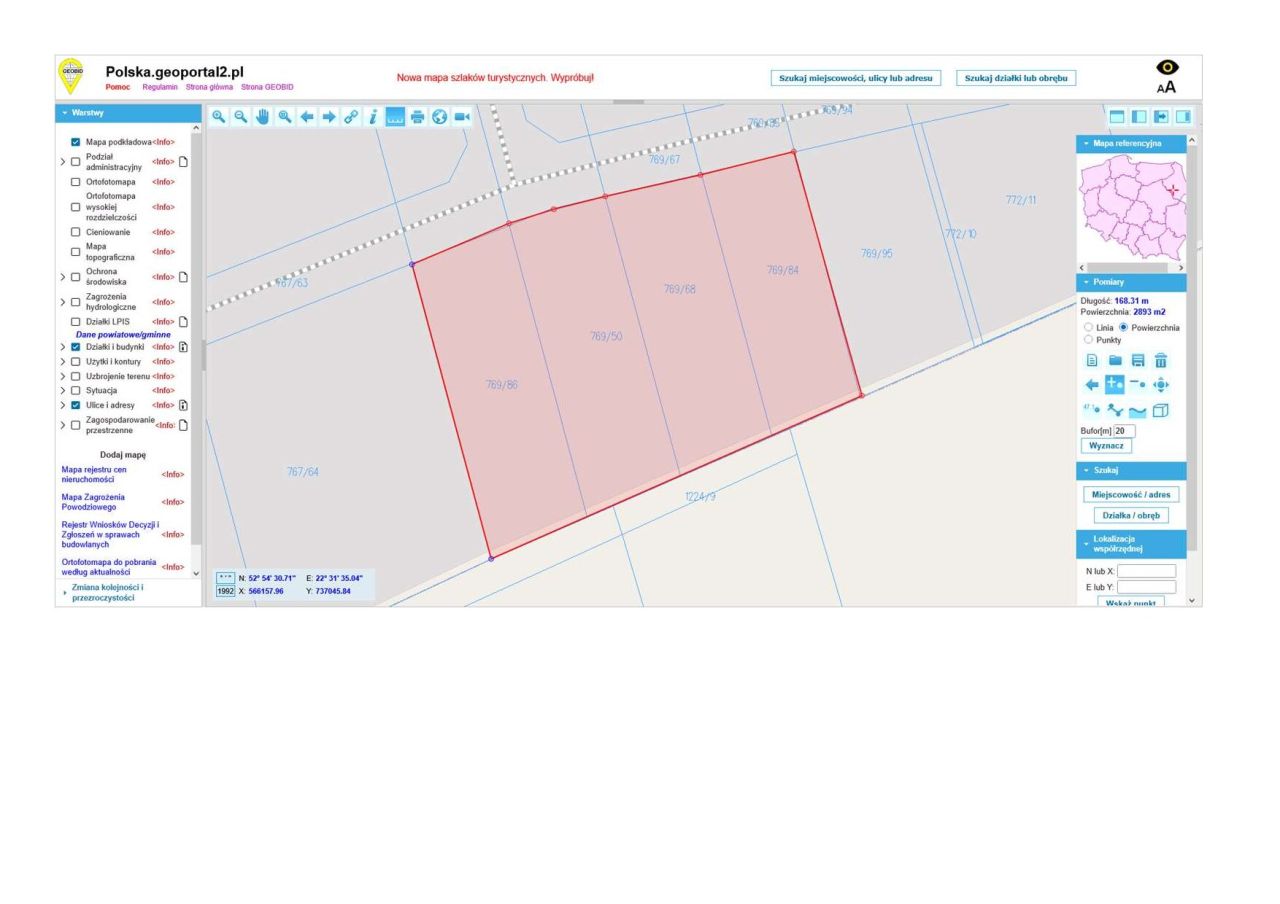Image resolution: width=1280 pixels, height=904 pixels.
Task: Select the Punkty measurement radio button
Action: coord(1089,340)
